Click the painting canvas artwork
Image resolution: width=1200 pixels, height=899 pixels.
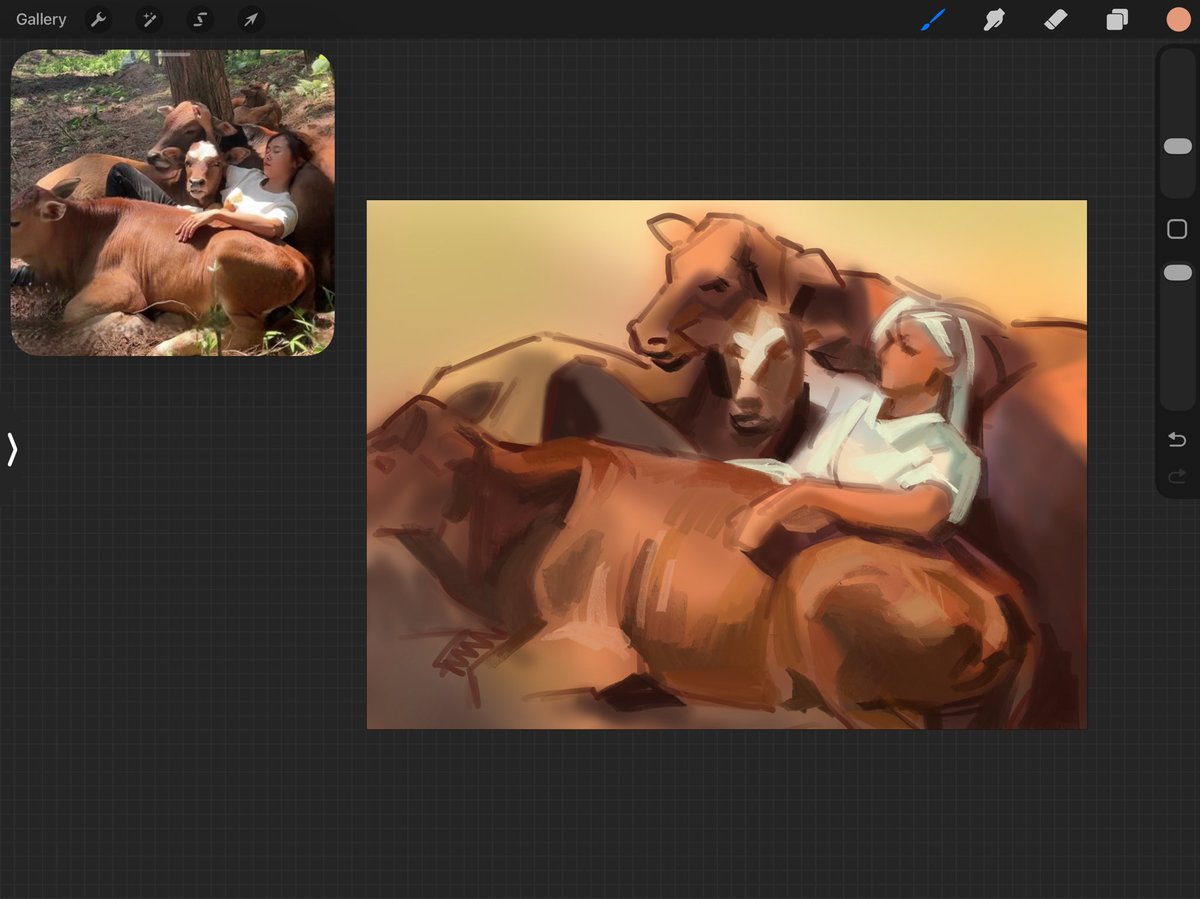(727, 465)
